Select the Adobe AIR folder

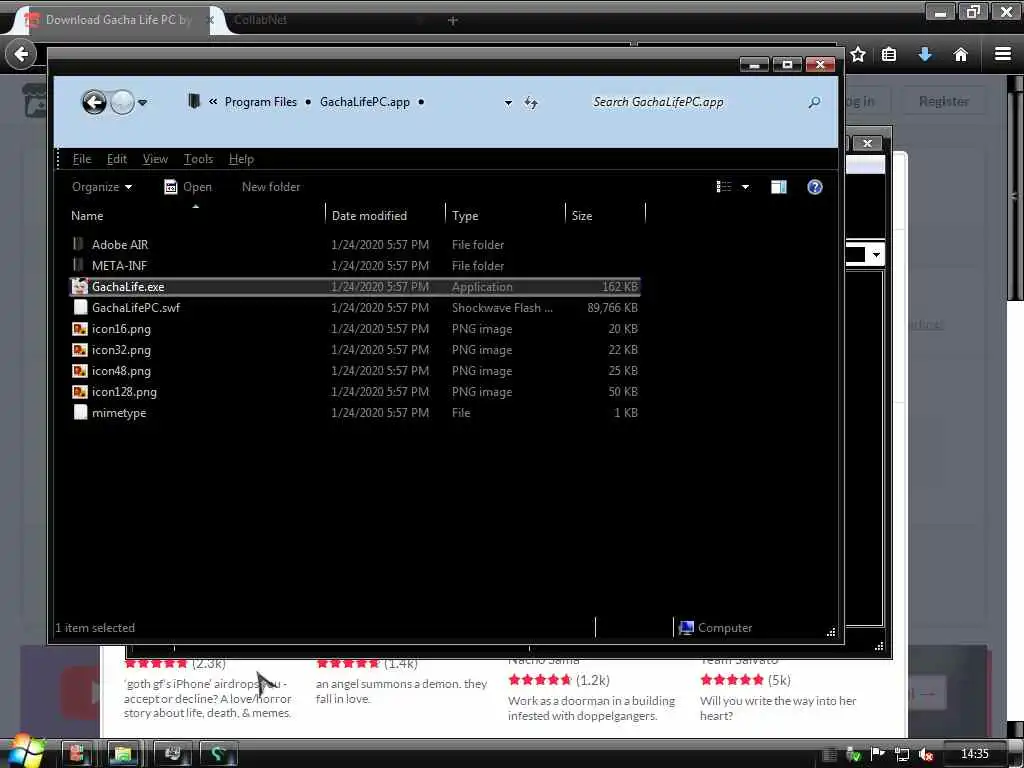120,244
